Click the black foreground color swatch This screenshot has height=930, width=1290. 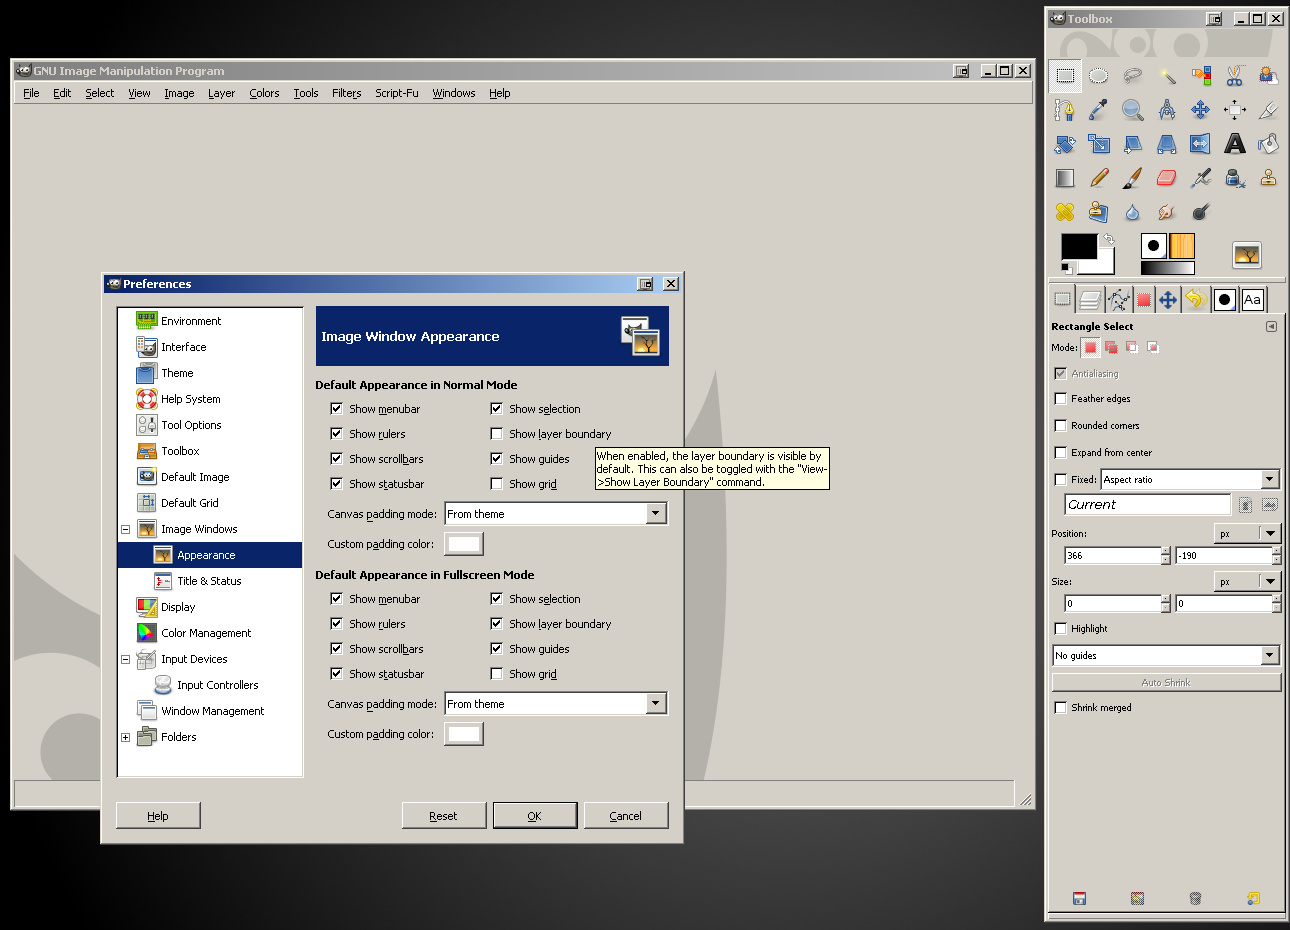[x=1078, y=246]
